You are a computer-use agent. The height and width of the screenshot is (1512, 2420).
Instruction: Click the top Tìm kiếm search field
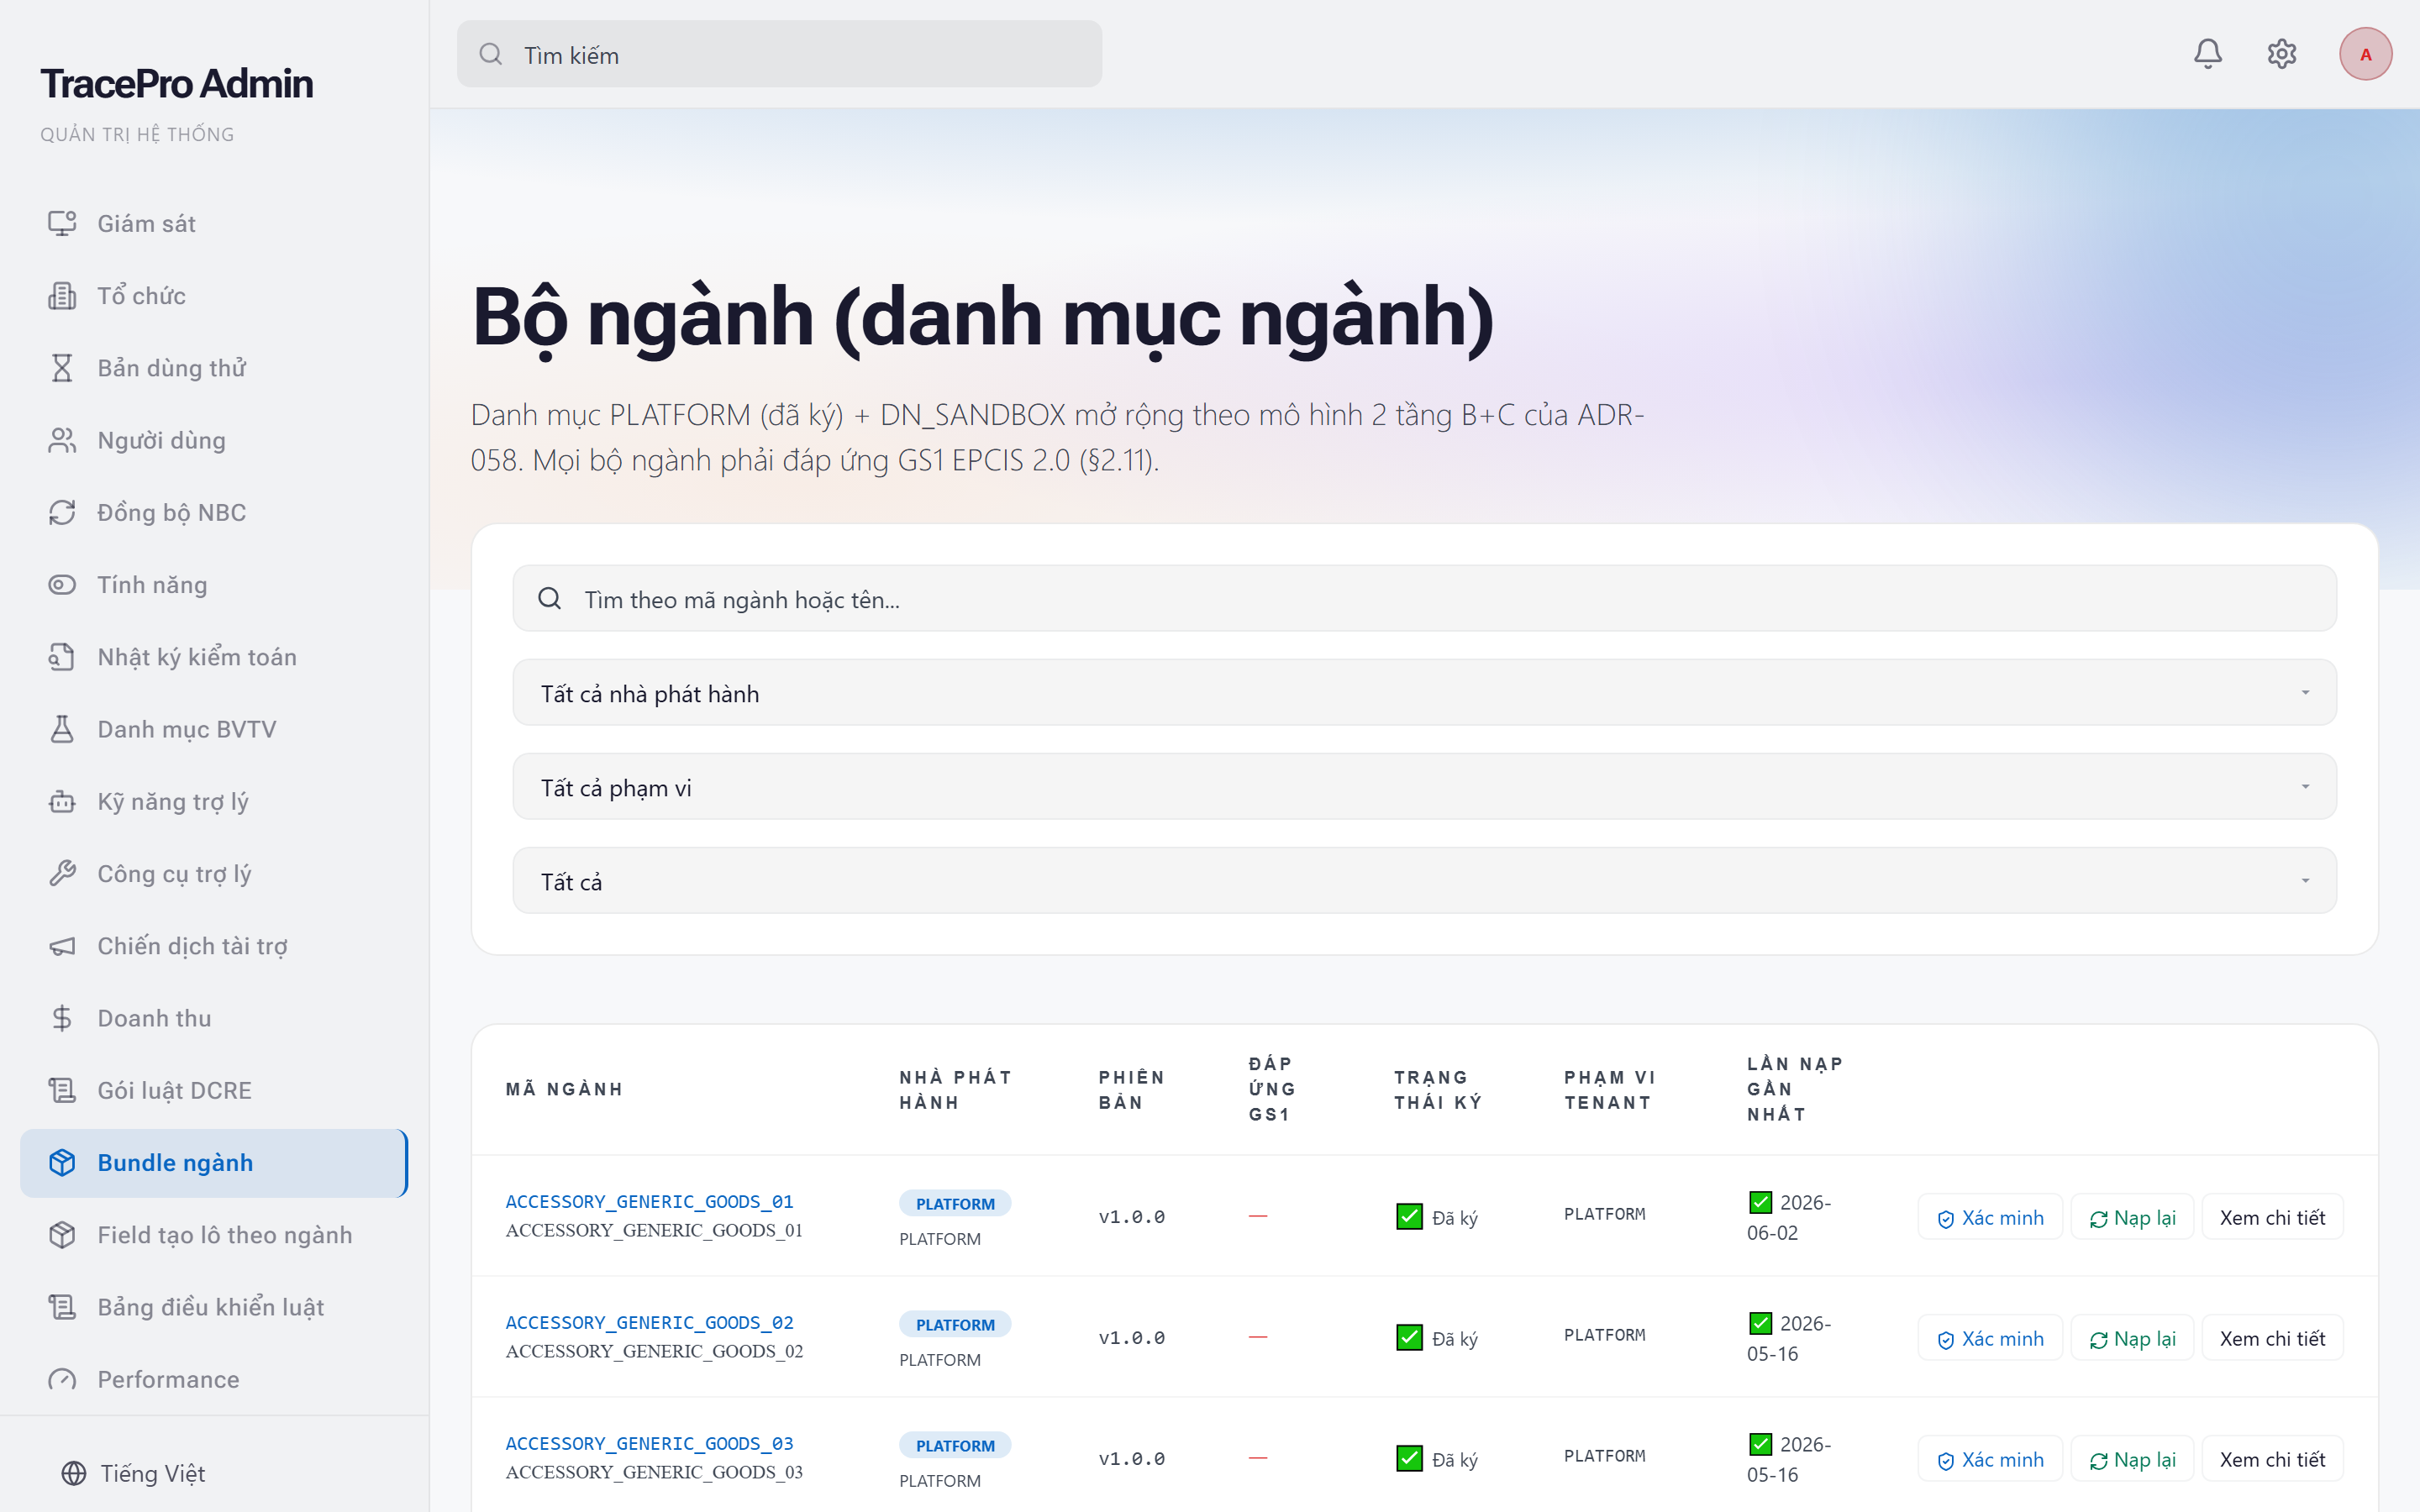779,54
